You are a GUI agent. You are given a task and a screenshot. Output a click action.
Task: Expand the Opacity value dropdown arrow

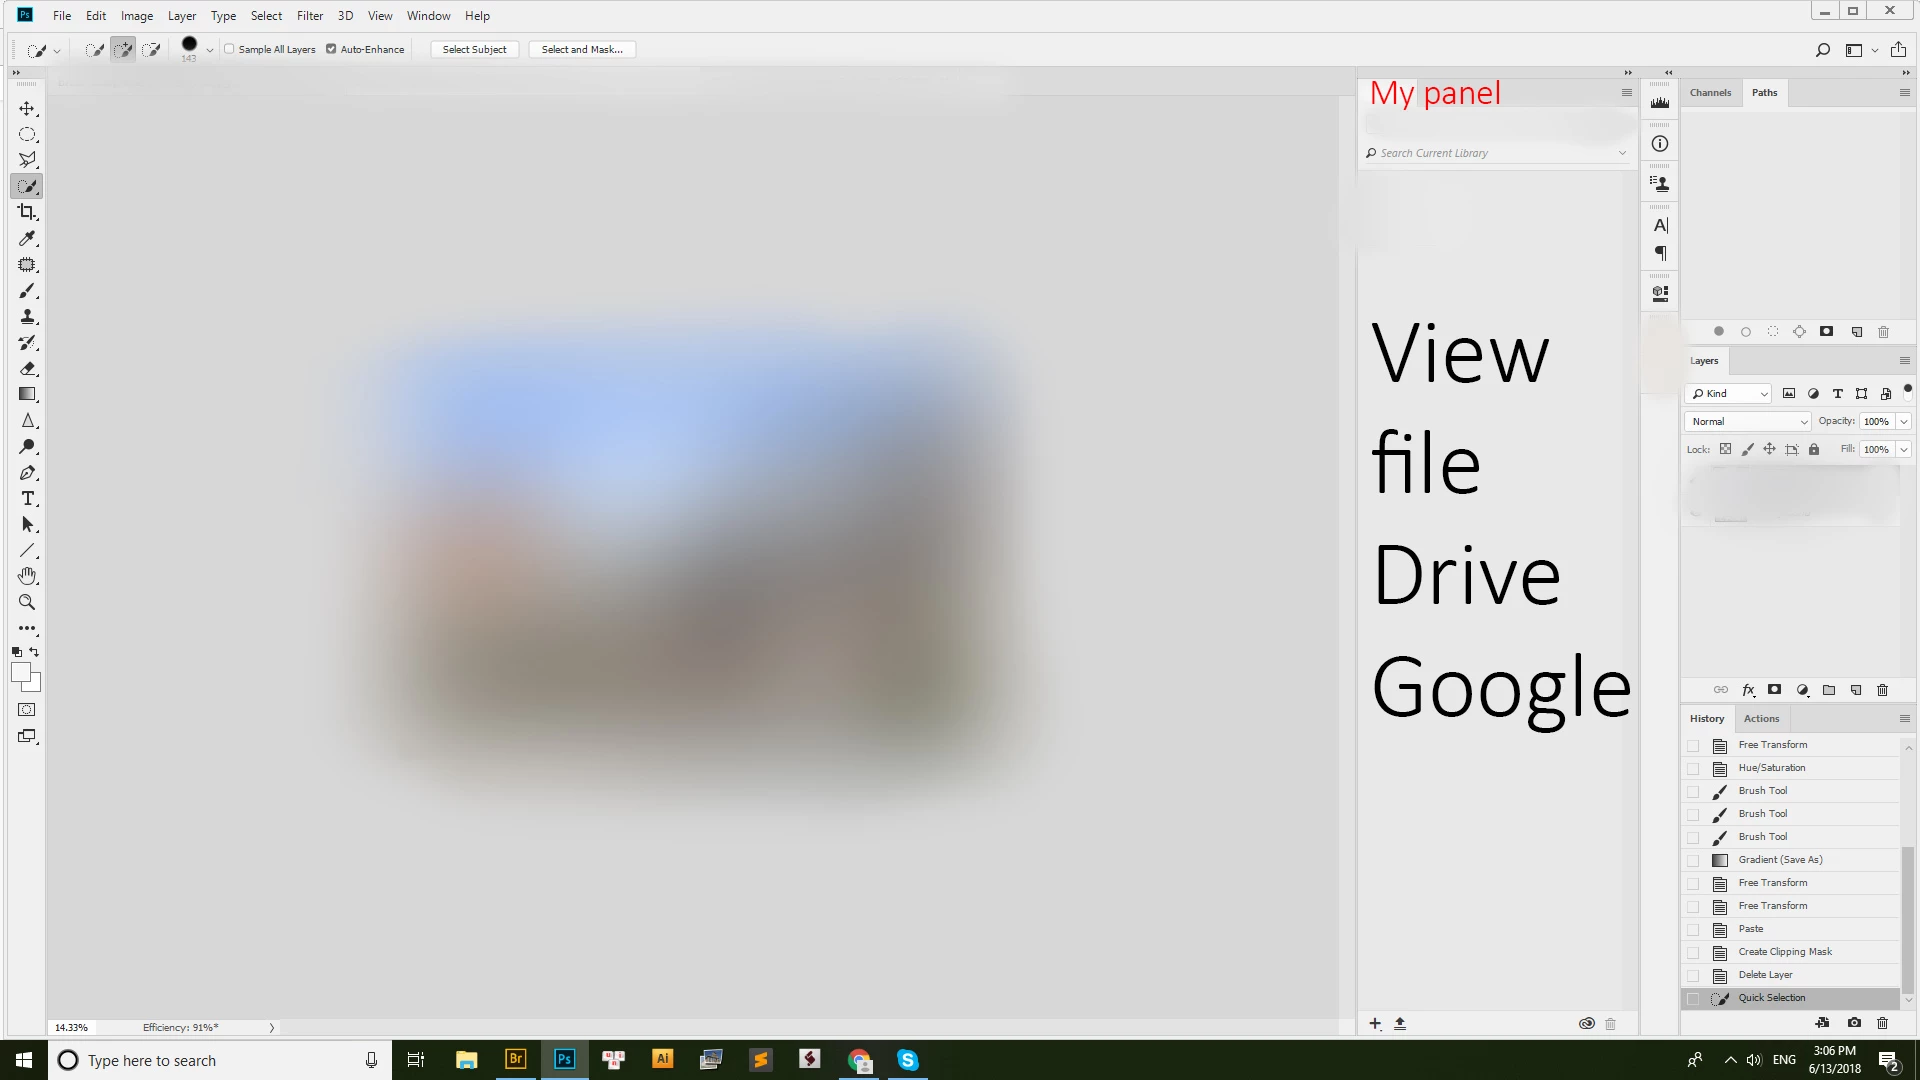pyautogui.click(x=1904, y=421)
